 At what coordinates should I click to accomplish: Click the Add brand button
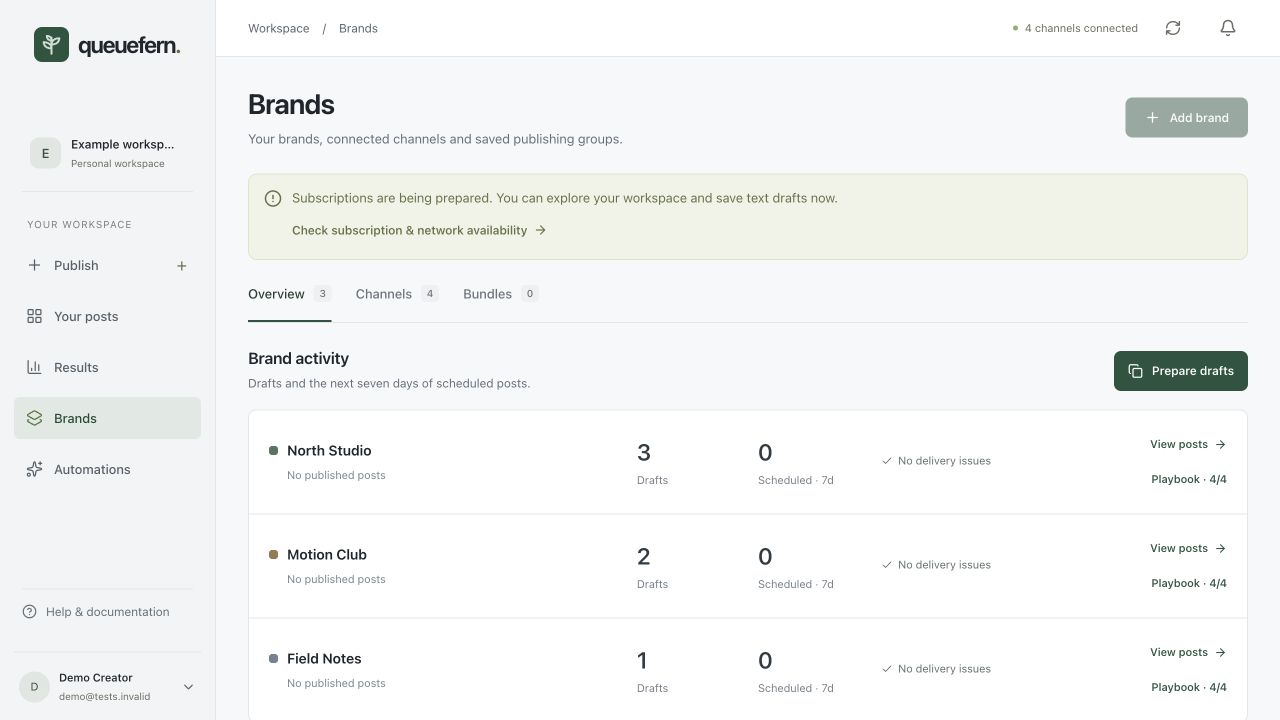(1186, 117)
